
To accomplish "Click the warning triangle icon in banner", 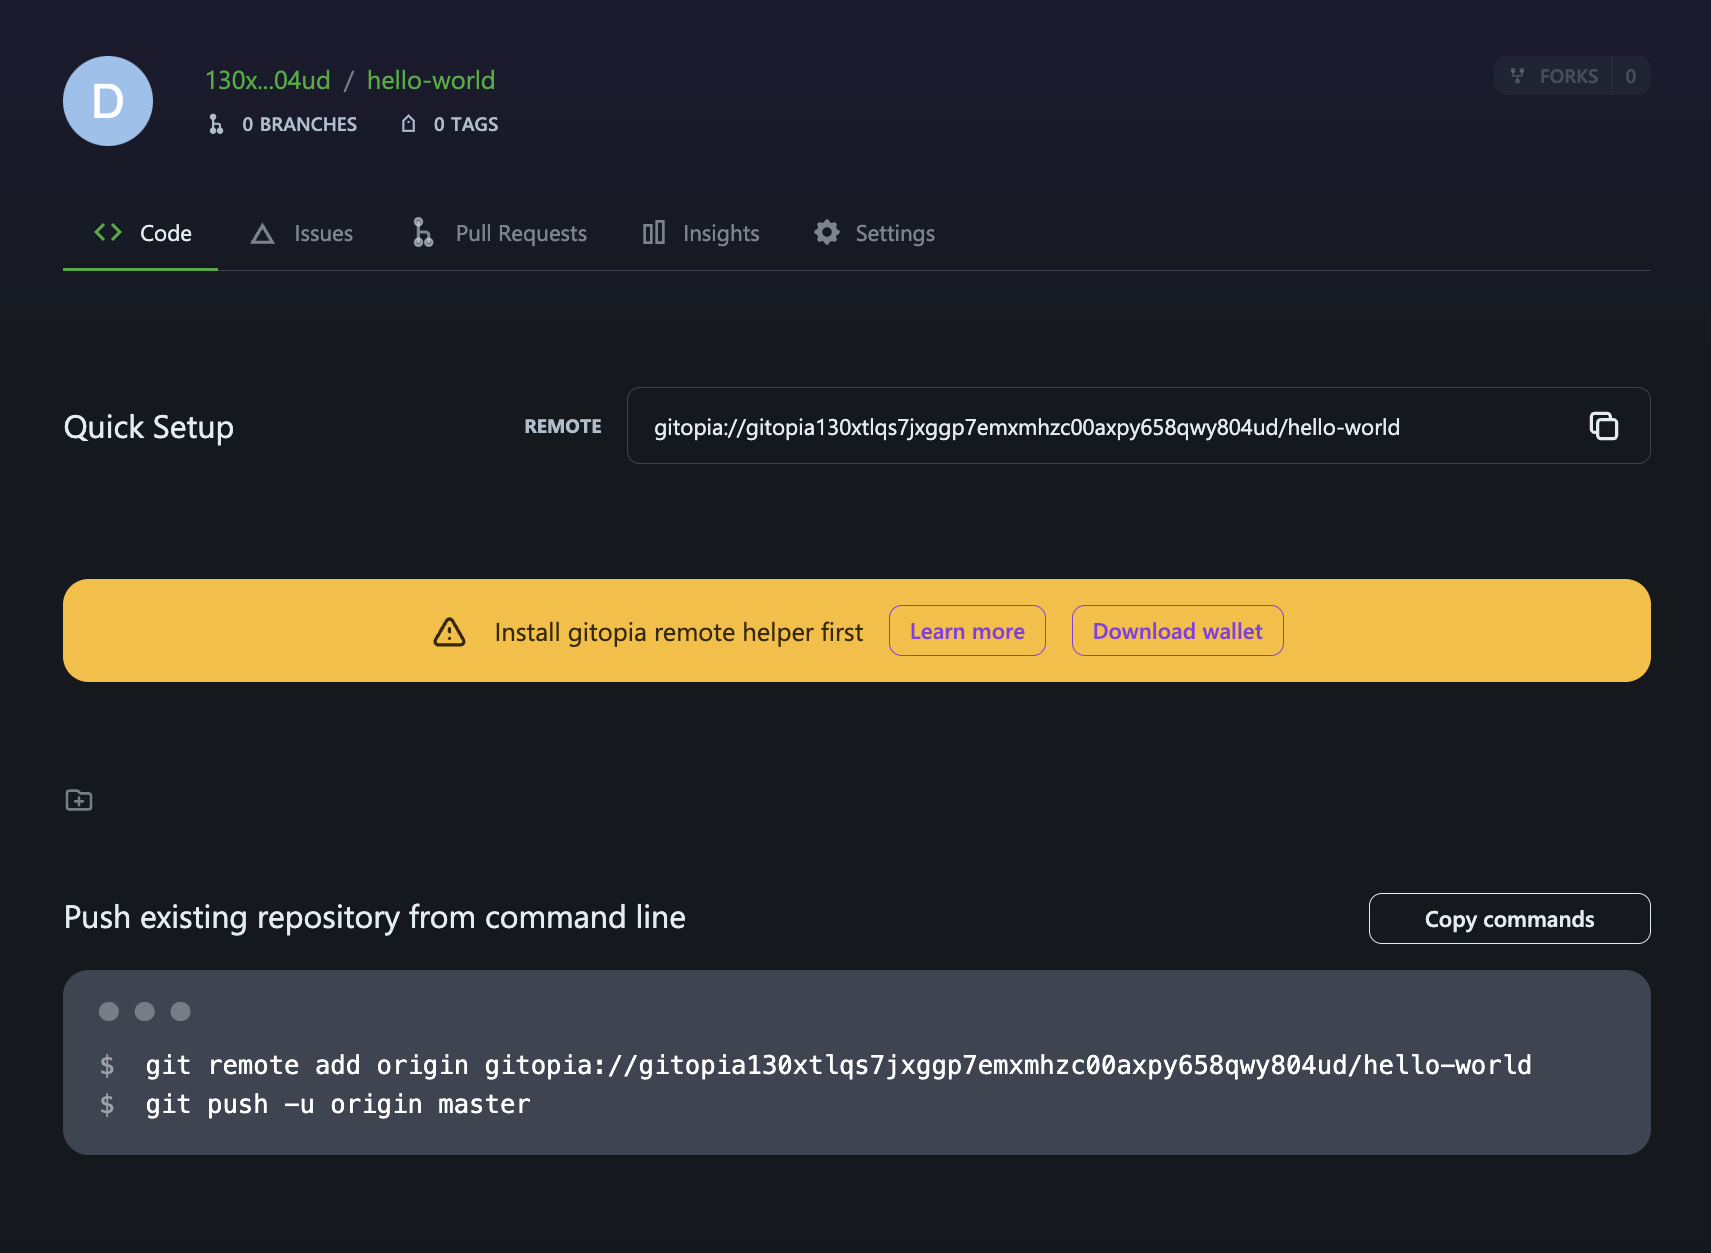I will point(449,631).
